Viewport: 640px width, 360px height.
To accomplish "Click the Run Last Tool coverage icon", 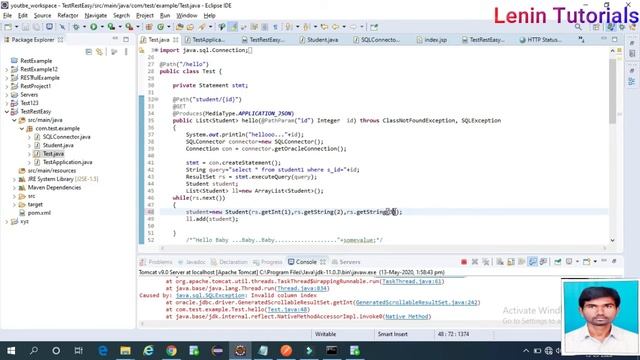I will (111, 27).
